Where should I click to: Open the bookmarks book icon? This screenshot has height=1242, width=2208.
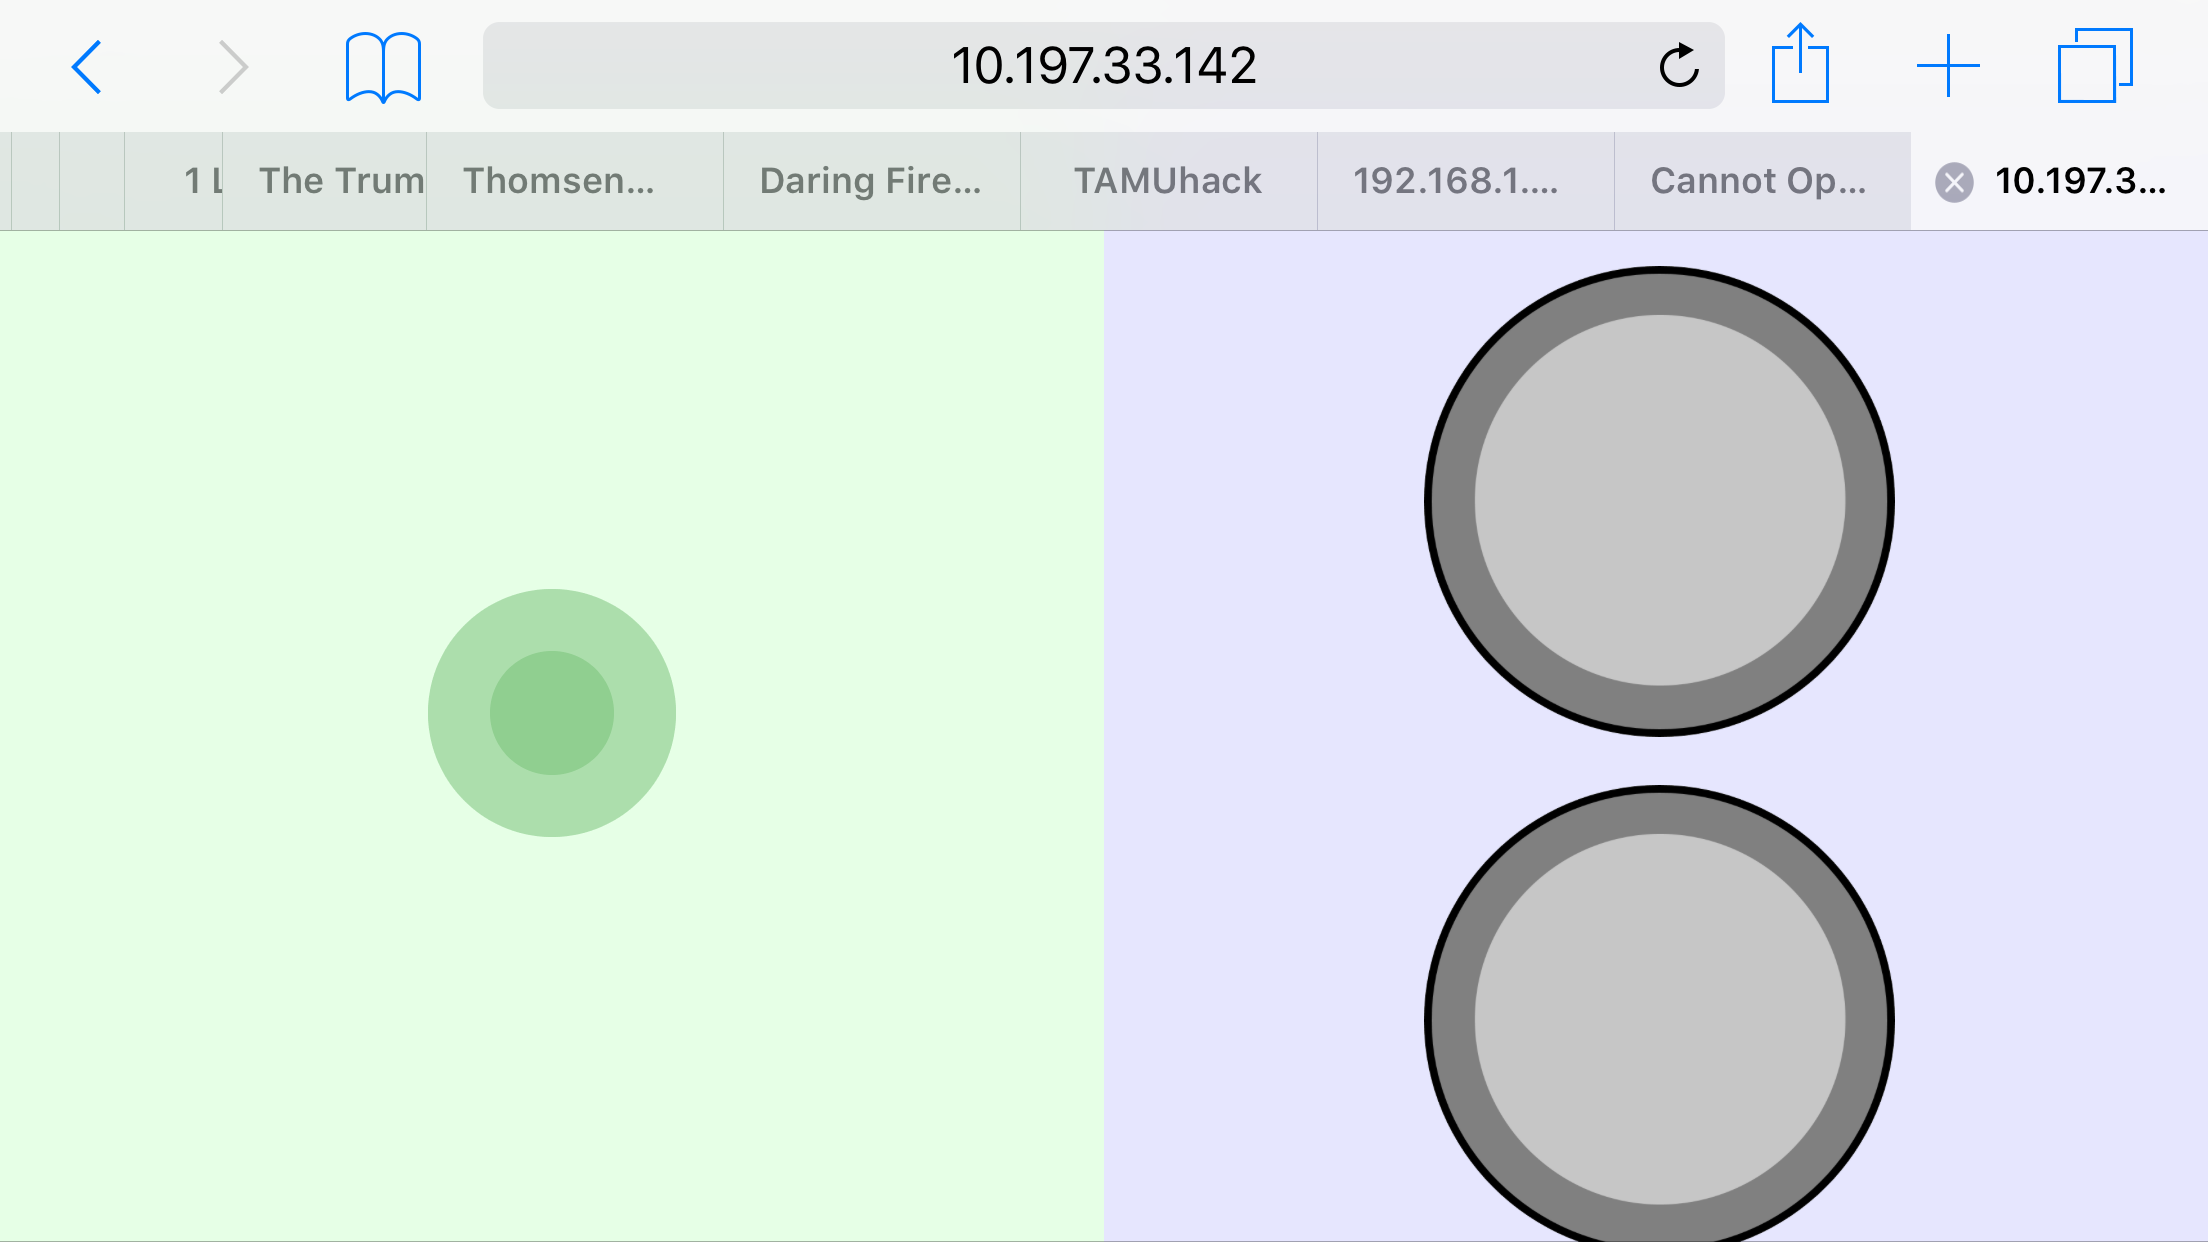coord(383,67)
